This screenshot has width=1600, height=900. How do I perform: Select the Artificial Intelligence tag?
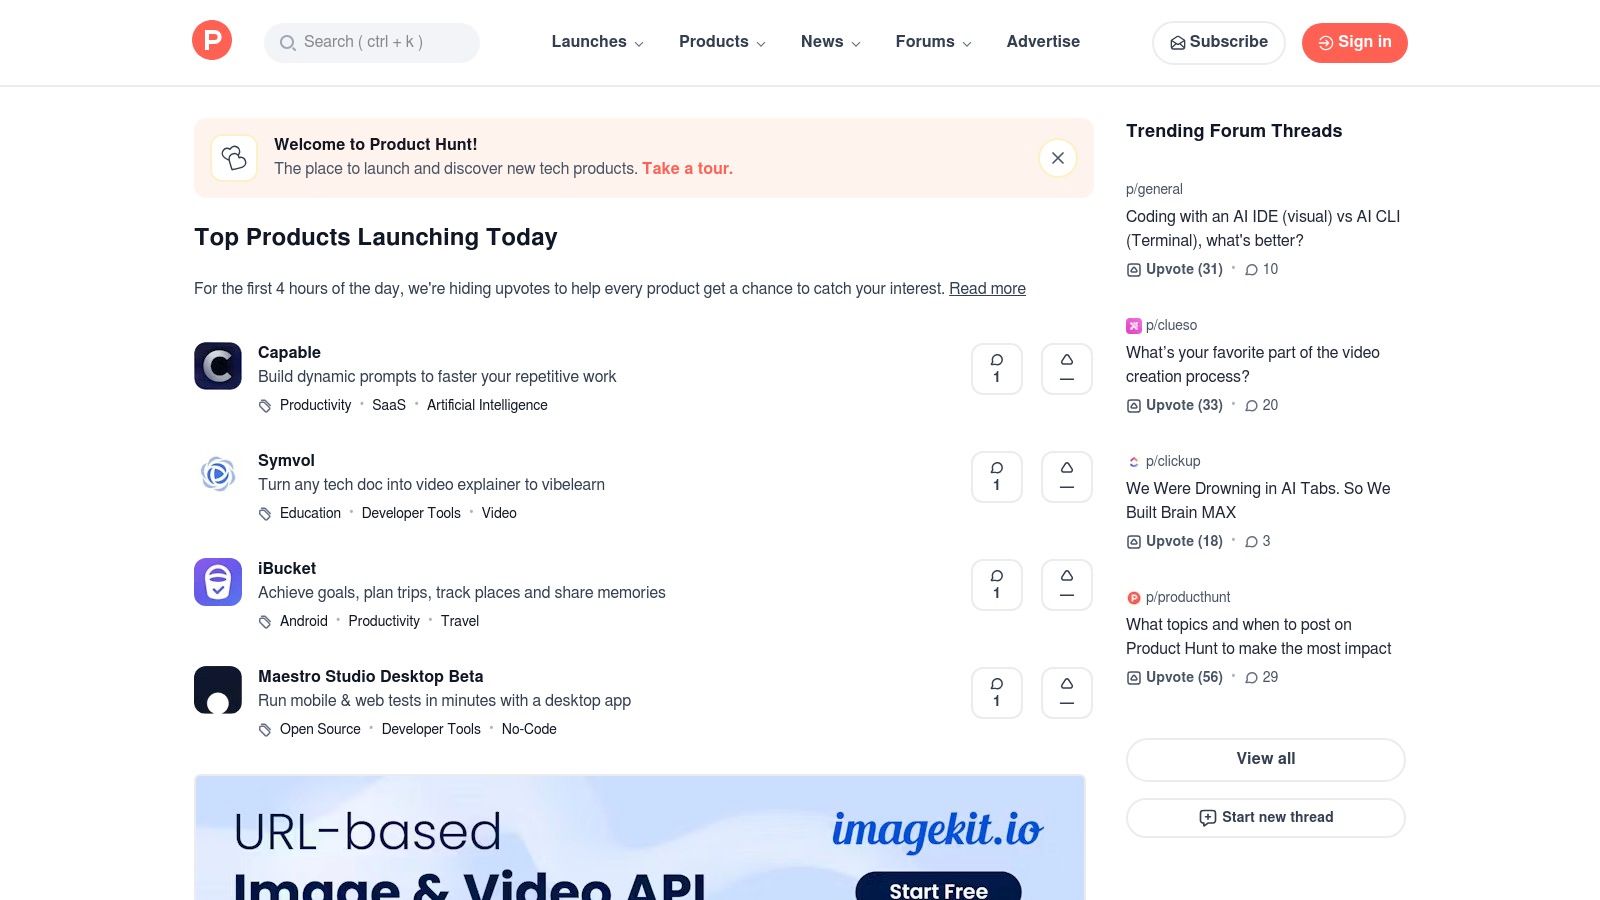(x=487, y=405)
